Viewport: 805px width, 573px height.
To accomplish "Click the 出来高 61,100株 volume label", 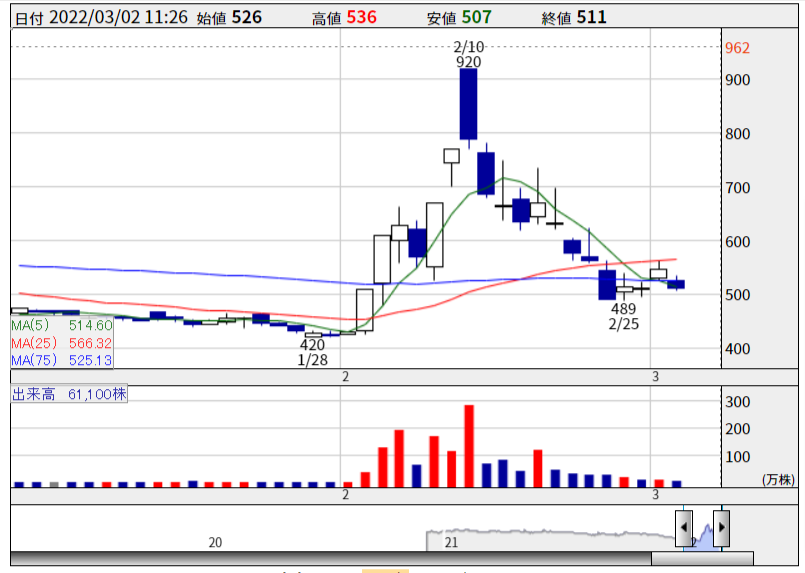I will pyautogui.click(x=69, y=394).
